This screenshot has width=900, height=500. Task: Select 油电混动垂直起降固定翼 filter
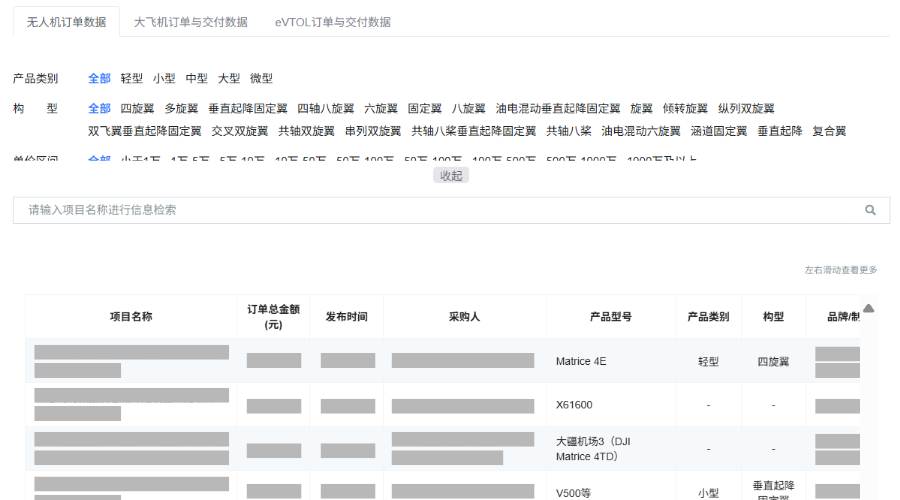[557, 108]
